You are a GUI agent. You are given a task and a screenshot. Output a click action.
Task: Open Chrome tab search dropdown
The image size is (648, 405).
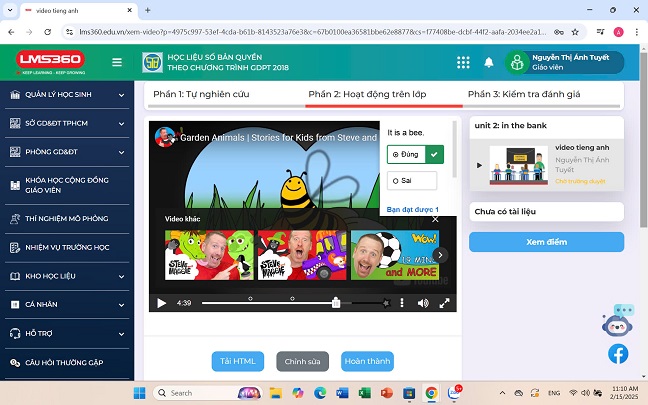pos(10,10)
